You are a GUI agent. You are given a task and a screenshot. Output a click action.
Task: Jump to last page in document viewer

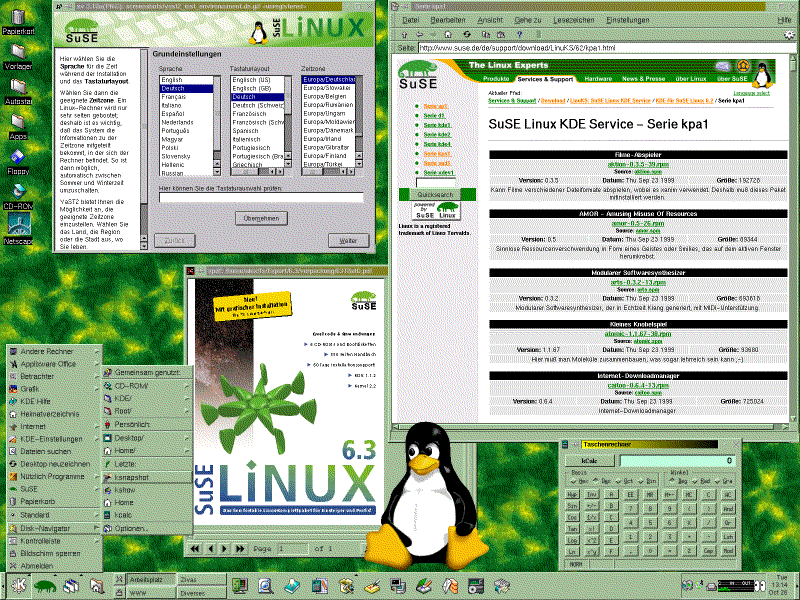(240, 548)
